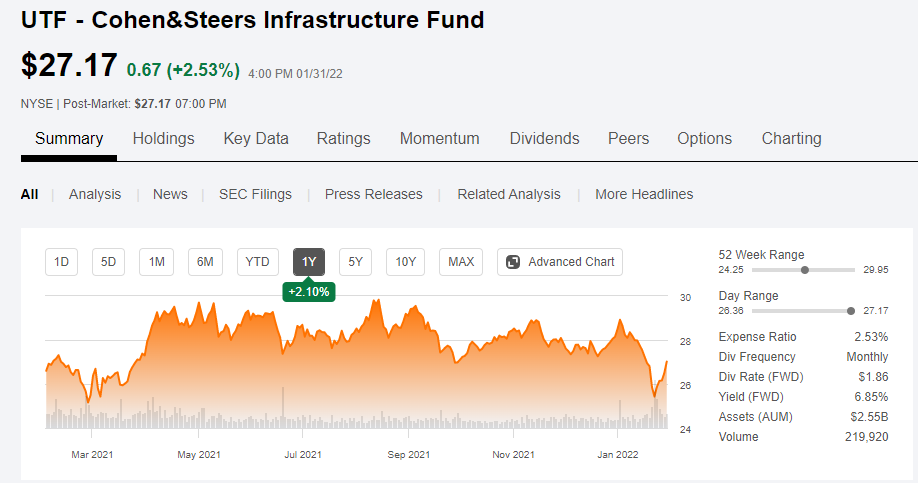Open More Headlines link
The height and width of the screenshot is (483, 918).
(644, 194)
